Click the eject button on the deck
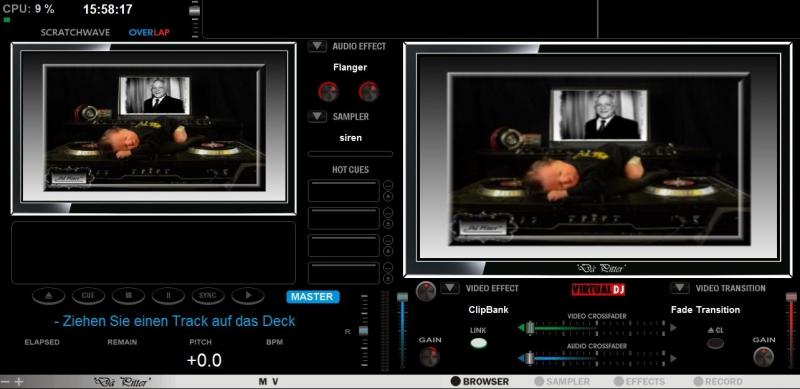 tap(48, 296)
